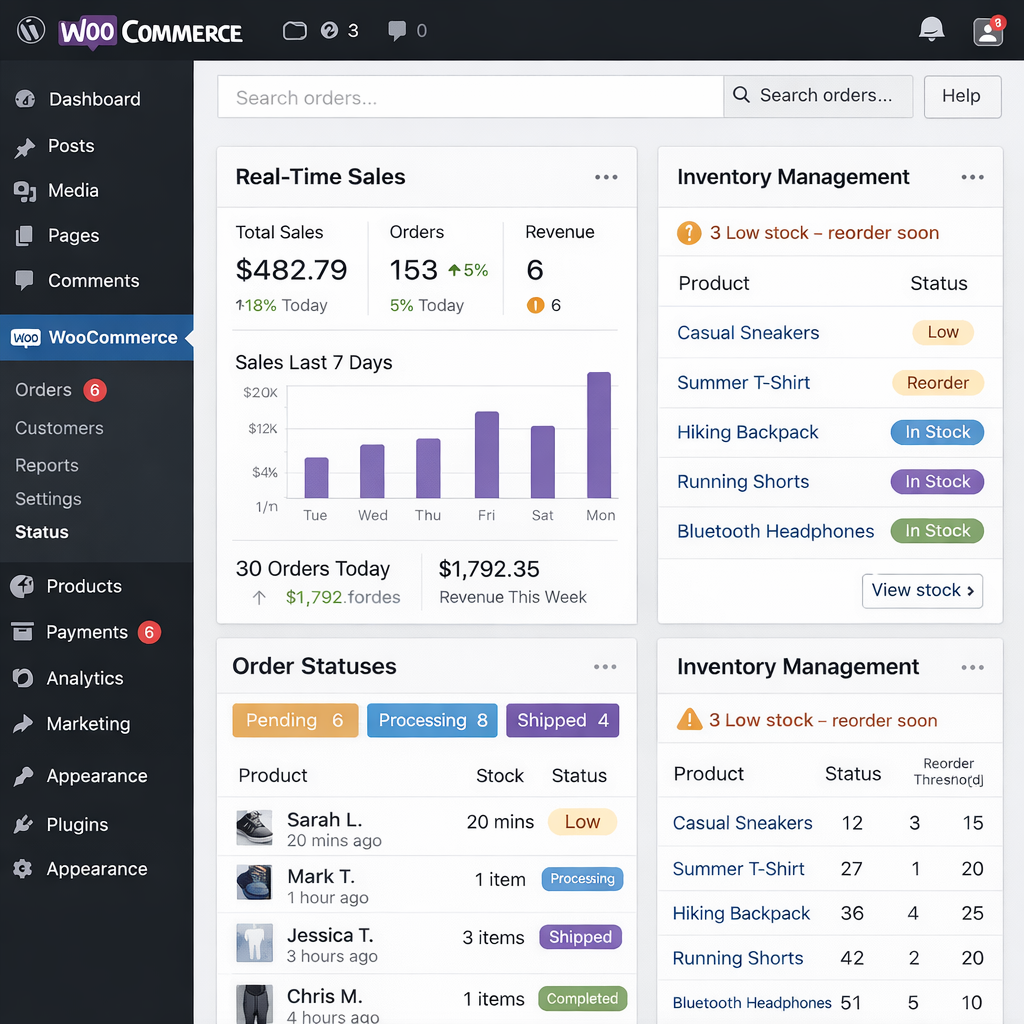The width and height of the screenshot is (1024, 1024).
Task: Expand Order Statuses three-dot menu
Action: pos(605,667)
